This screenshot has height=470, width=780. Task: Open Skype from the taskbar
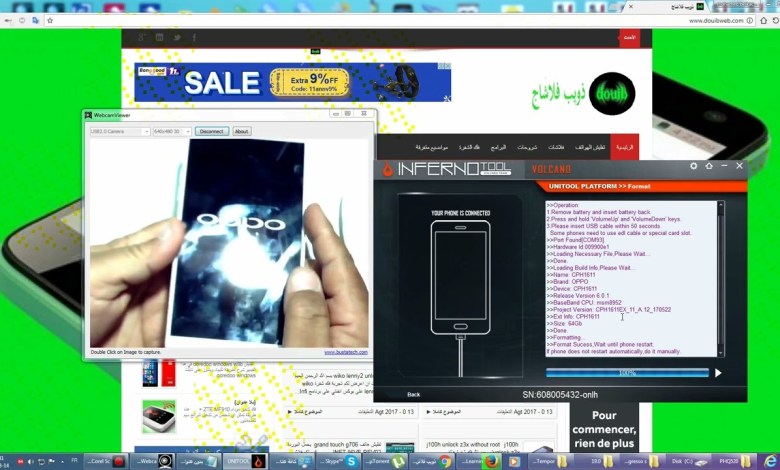click(352, 461)
